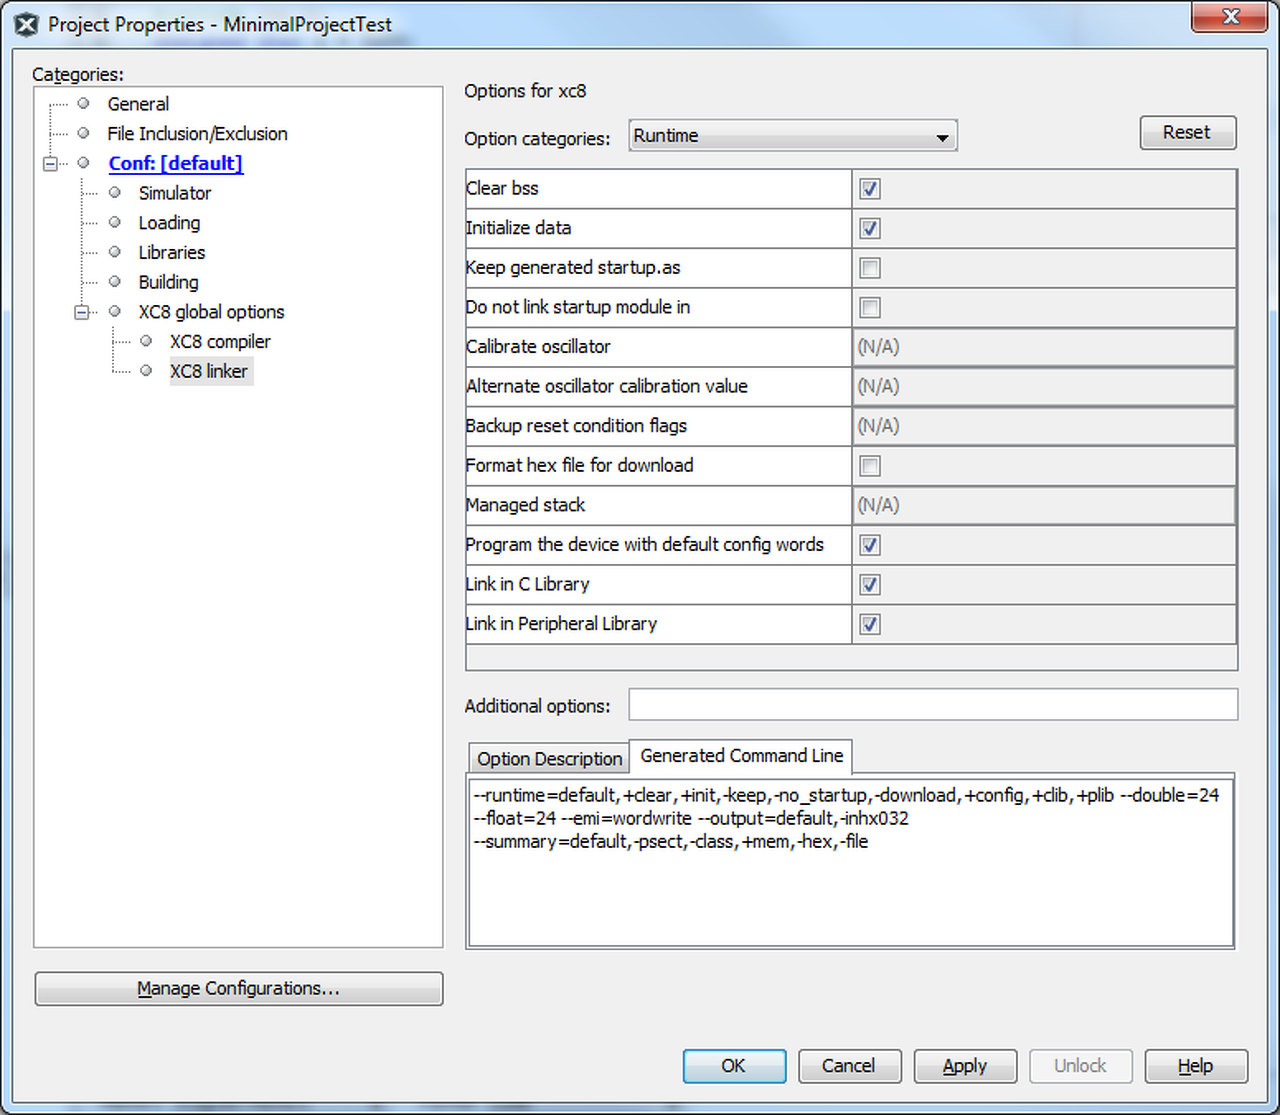
Task: Click Alternate oscillator calibration value (N/A) field
Action: [x=1044, y=386]
